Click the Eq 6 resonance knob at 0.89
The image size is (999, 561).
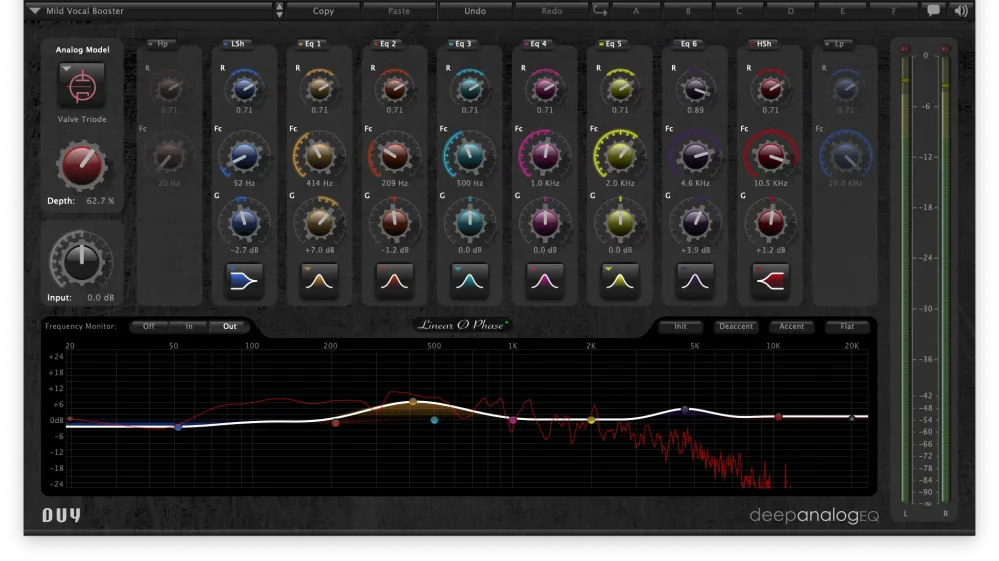(695, 89)
